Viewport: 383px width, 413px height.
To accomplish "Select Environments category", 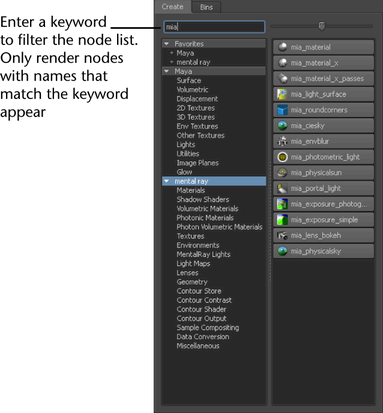I will (198, 245).
